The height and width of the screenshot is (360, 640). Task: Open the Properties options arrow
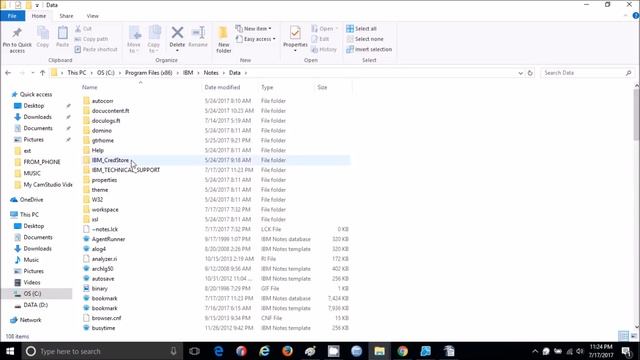coord(295,50)
